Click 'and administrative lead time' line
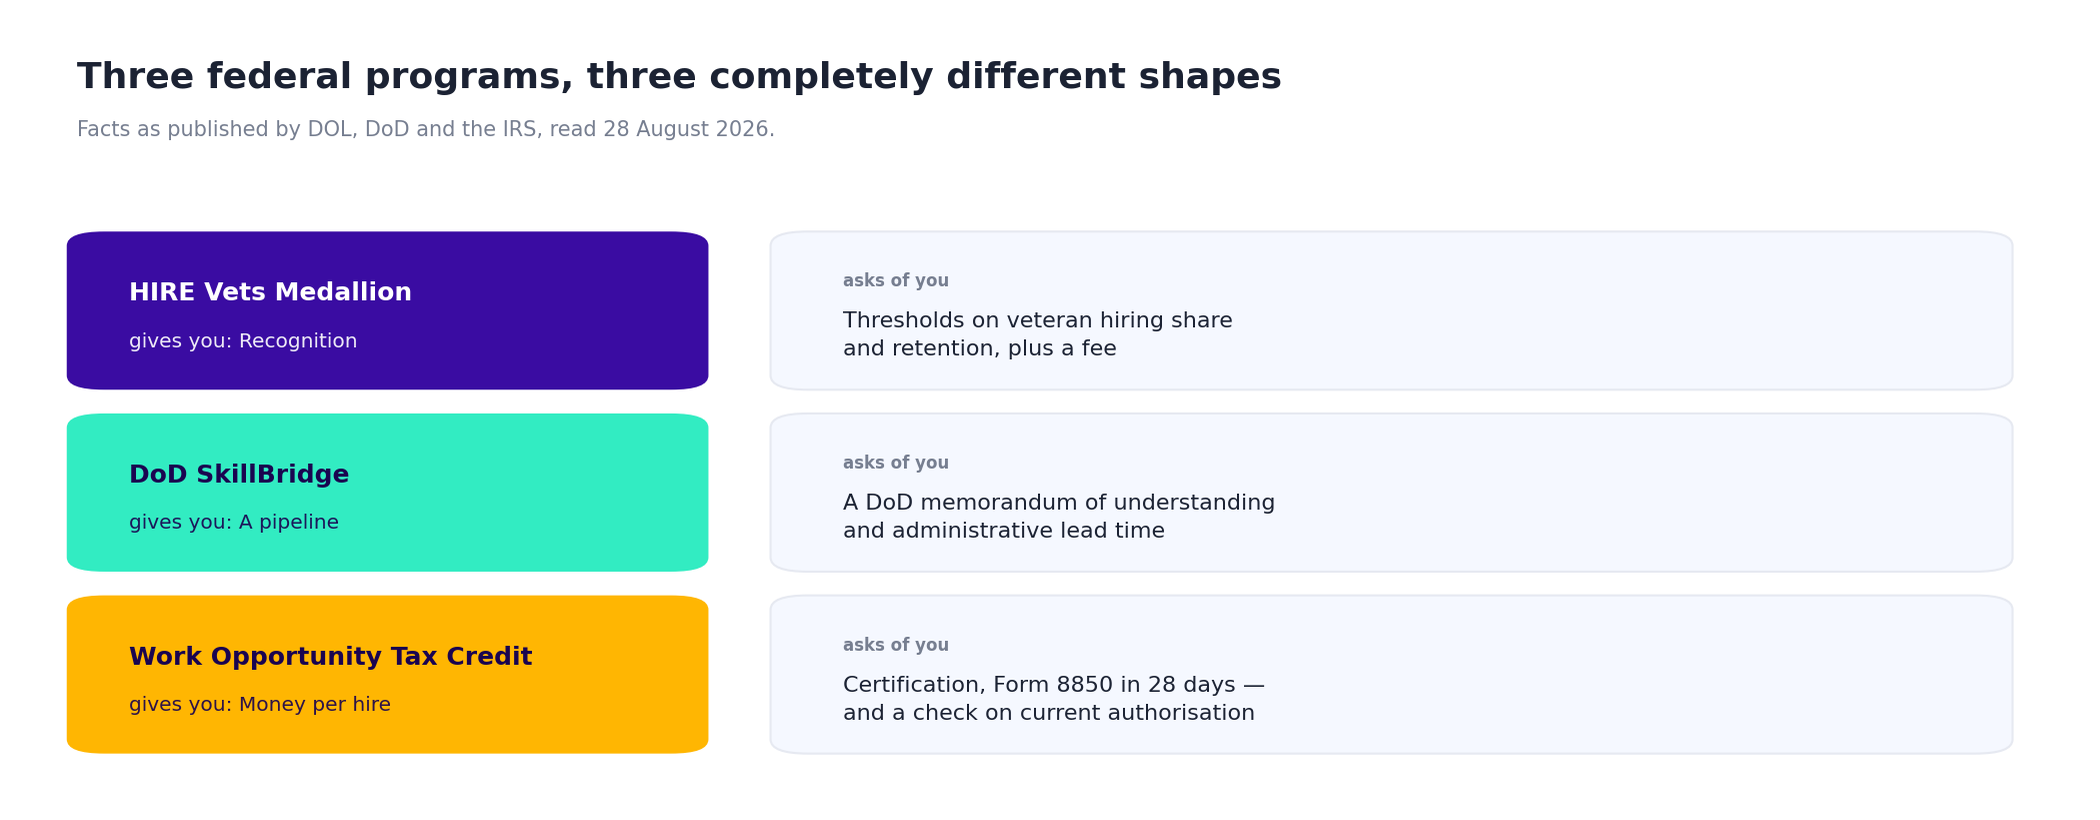This screenshot has height=820, width=2100. [x=1004, y=531]
